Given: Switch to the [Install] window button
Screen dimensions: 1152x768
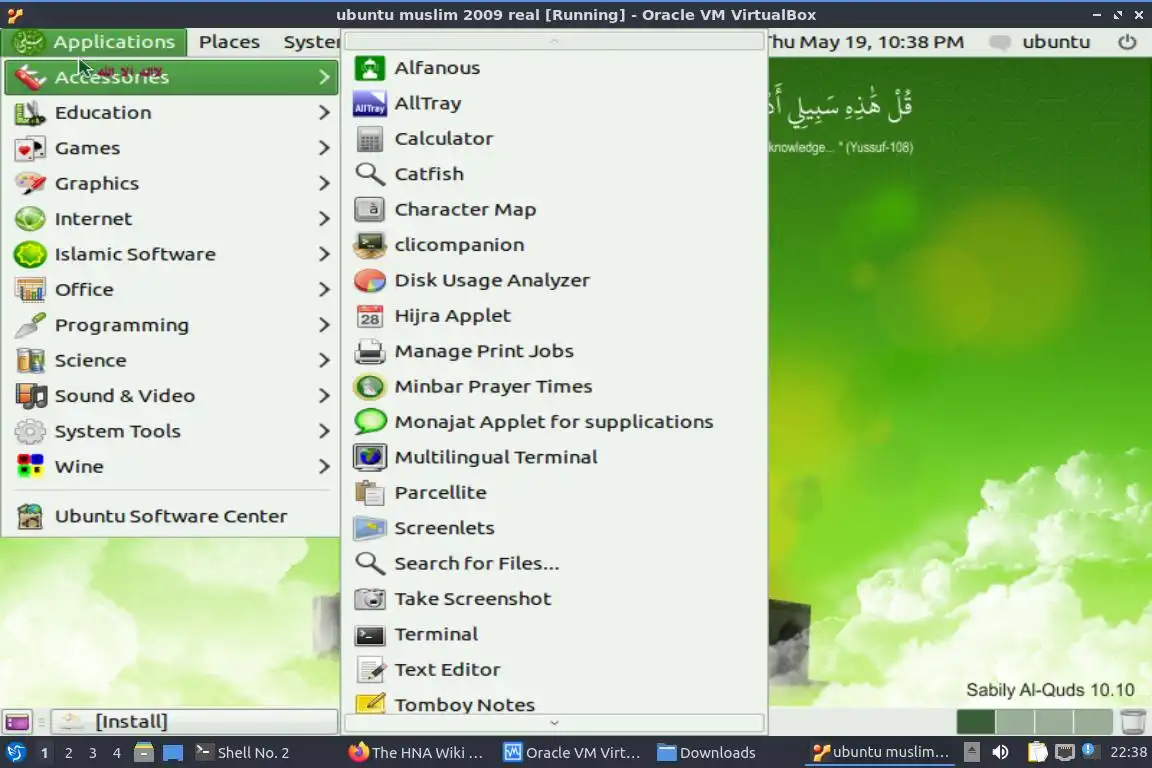Looking at the screenshot, I should pyautogui.click(x=195, y=722).
